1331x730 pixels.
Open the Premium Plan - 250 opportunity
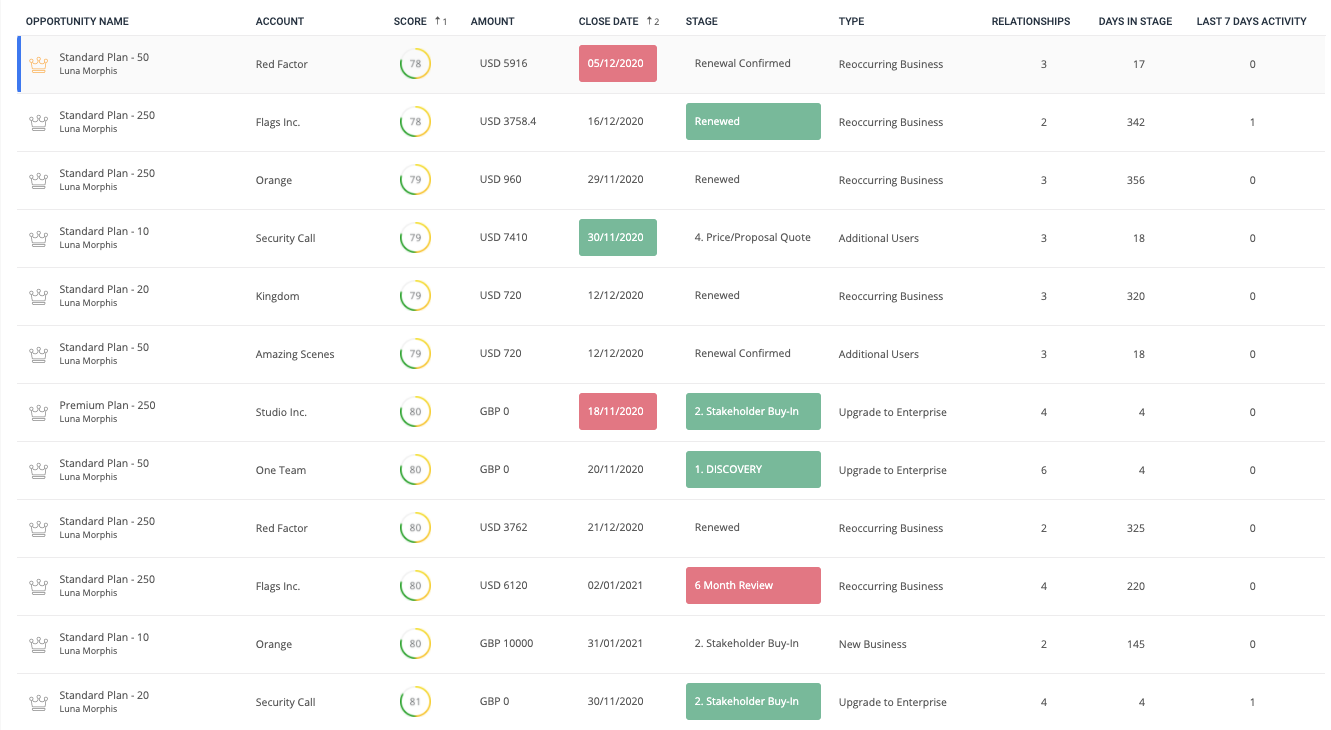coord(107,405)
